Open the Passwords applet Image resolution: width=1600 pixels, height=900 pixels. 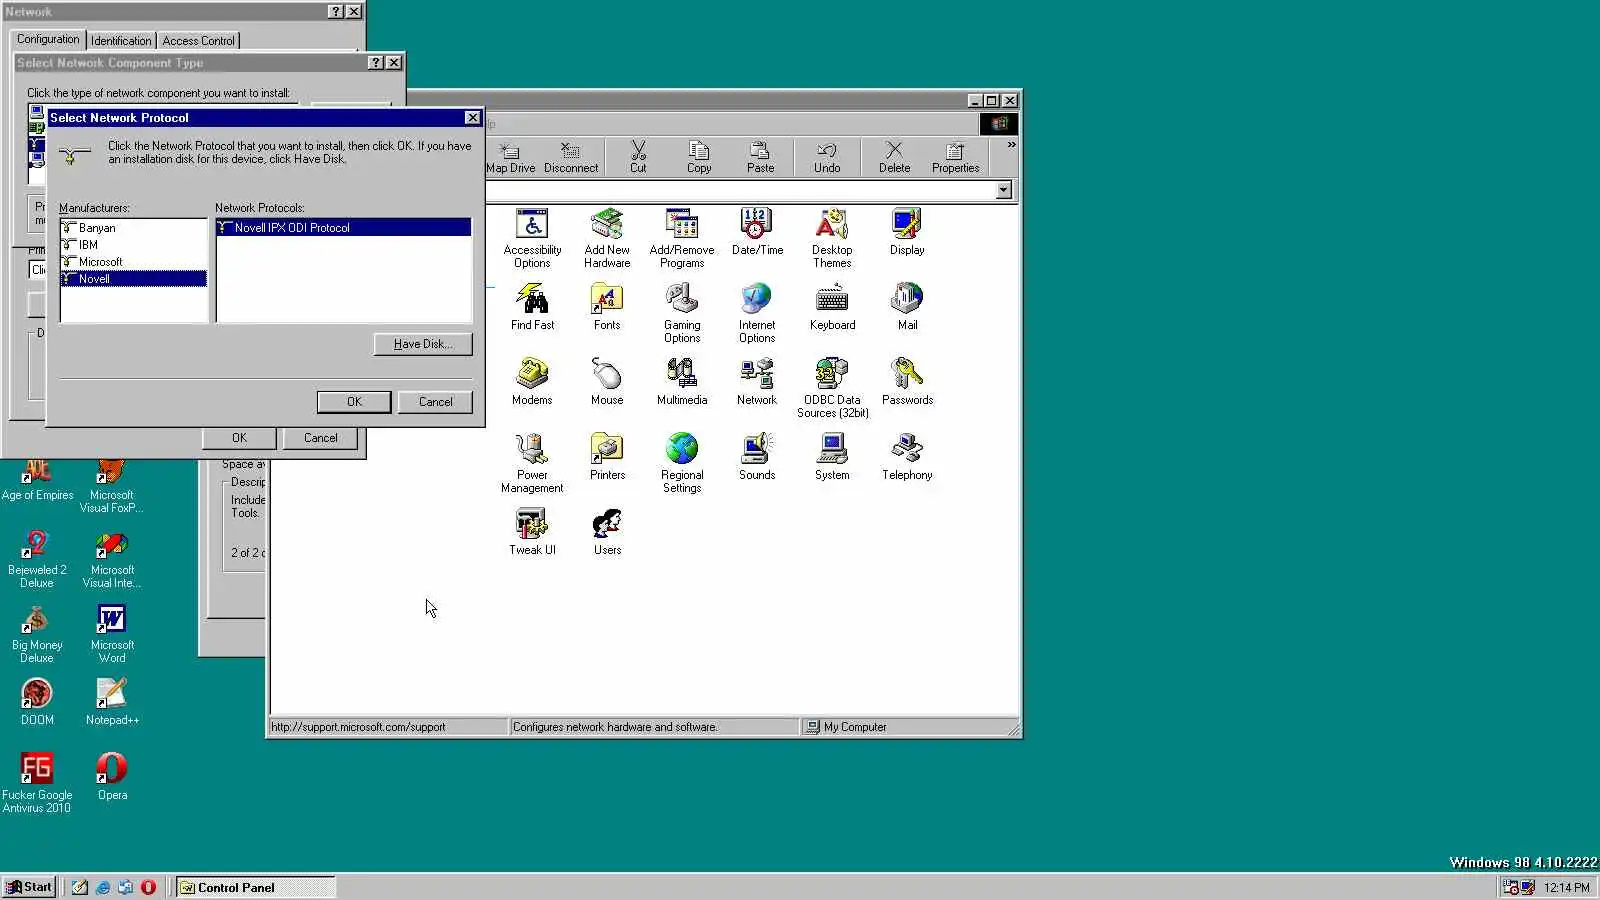pyautogui.click(x=907, y=381)
